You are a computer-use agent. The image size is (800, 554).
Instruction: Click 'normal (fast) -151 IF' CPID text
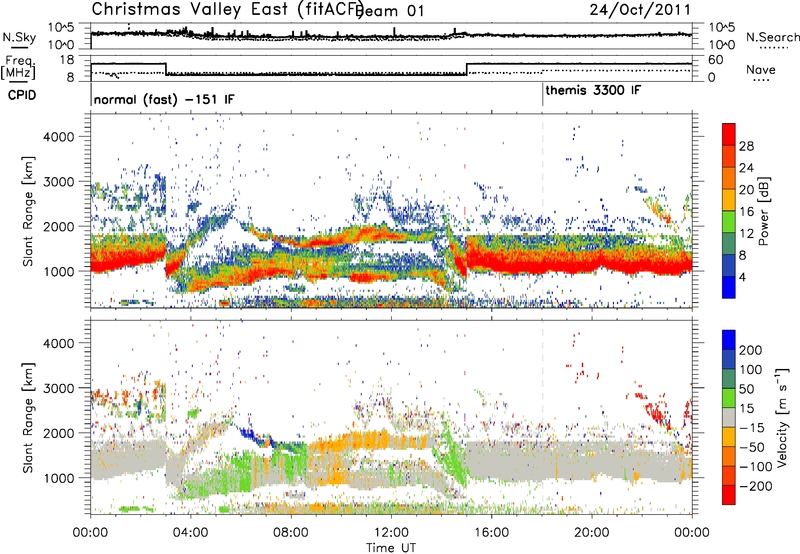point(164,99)
